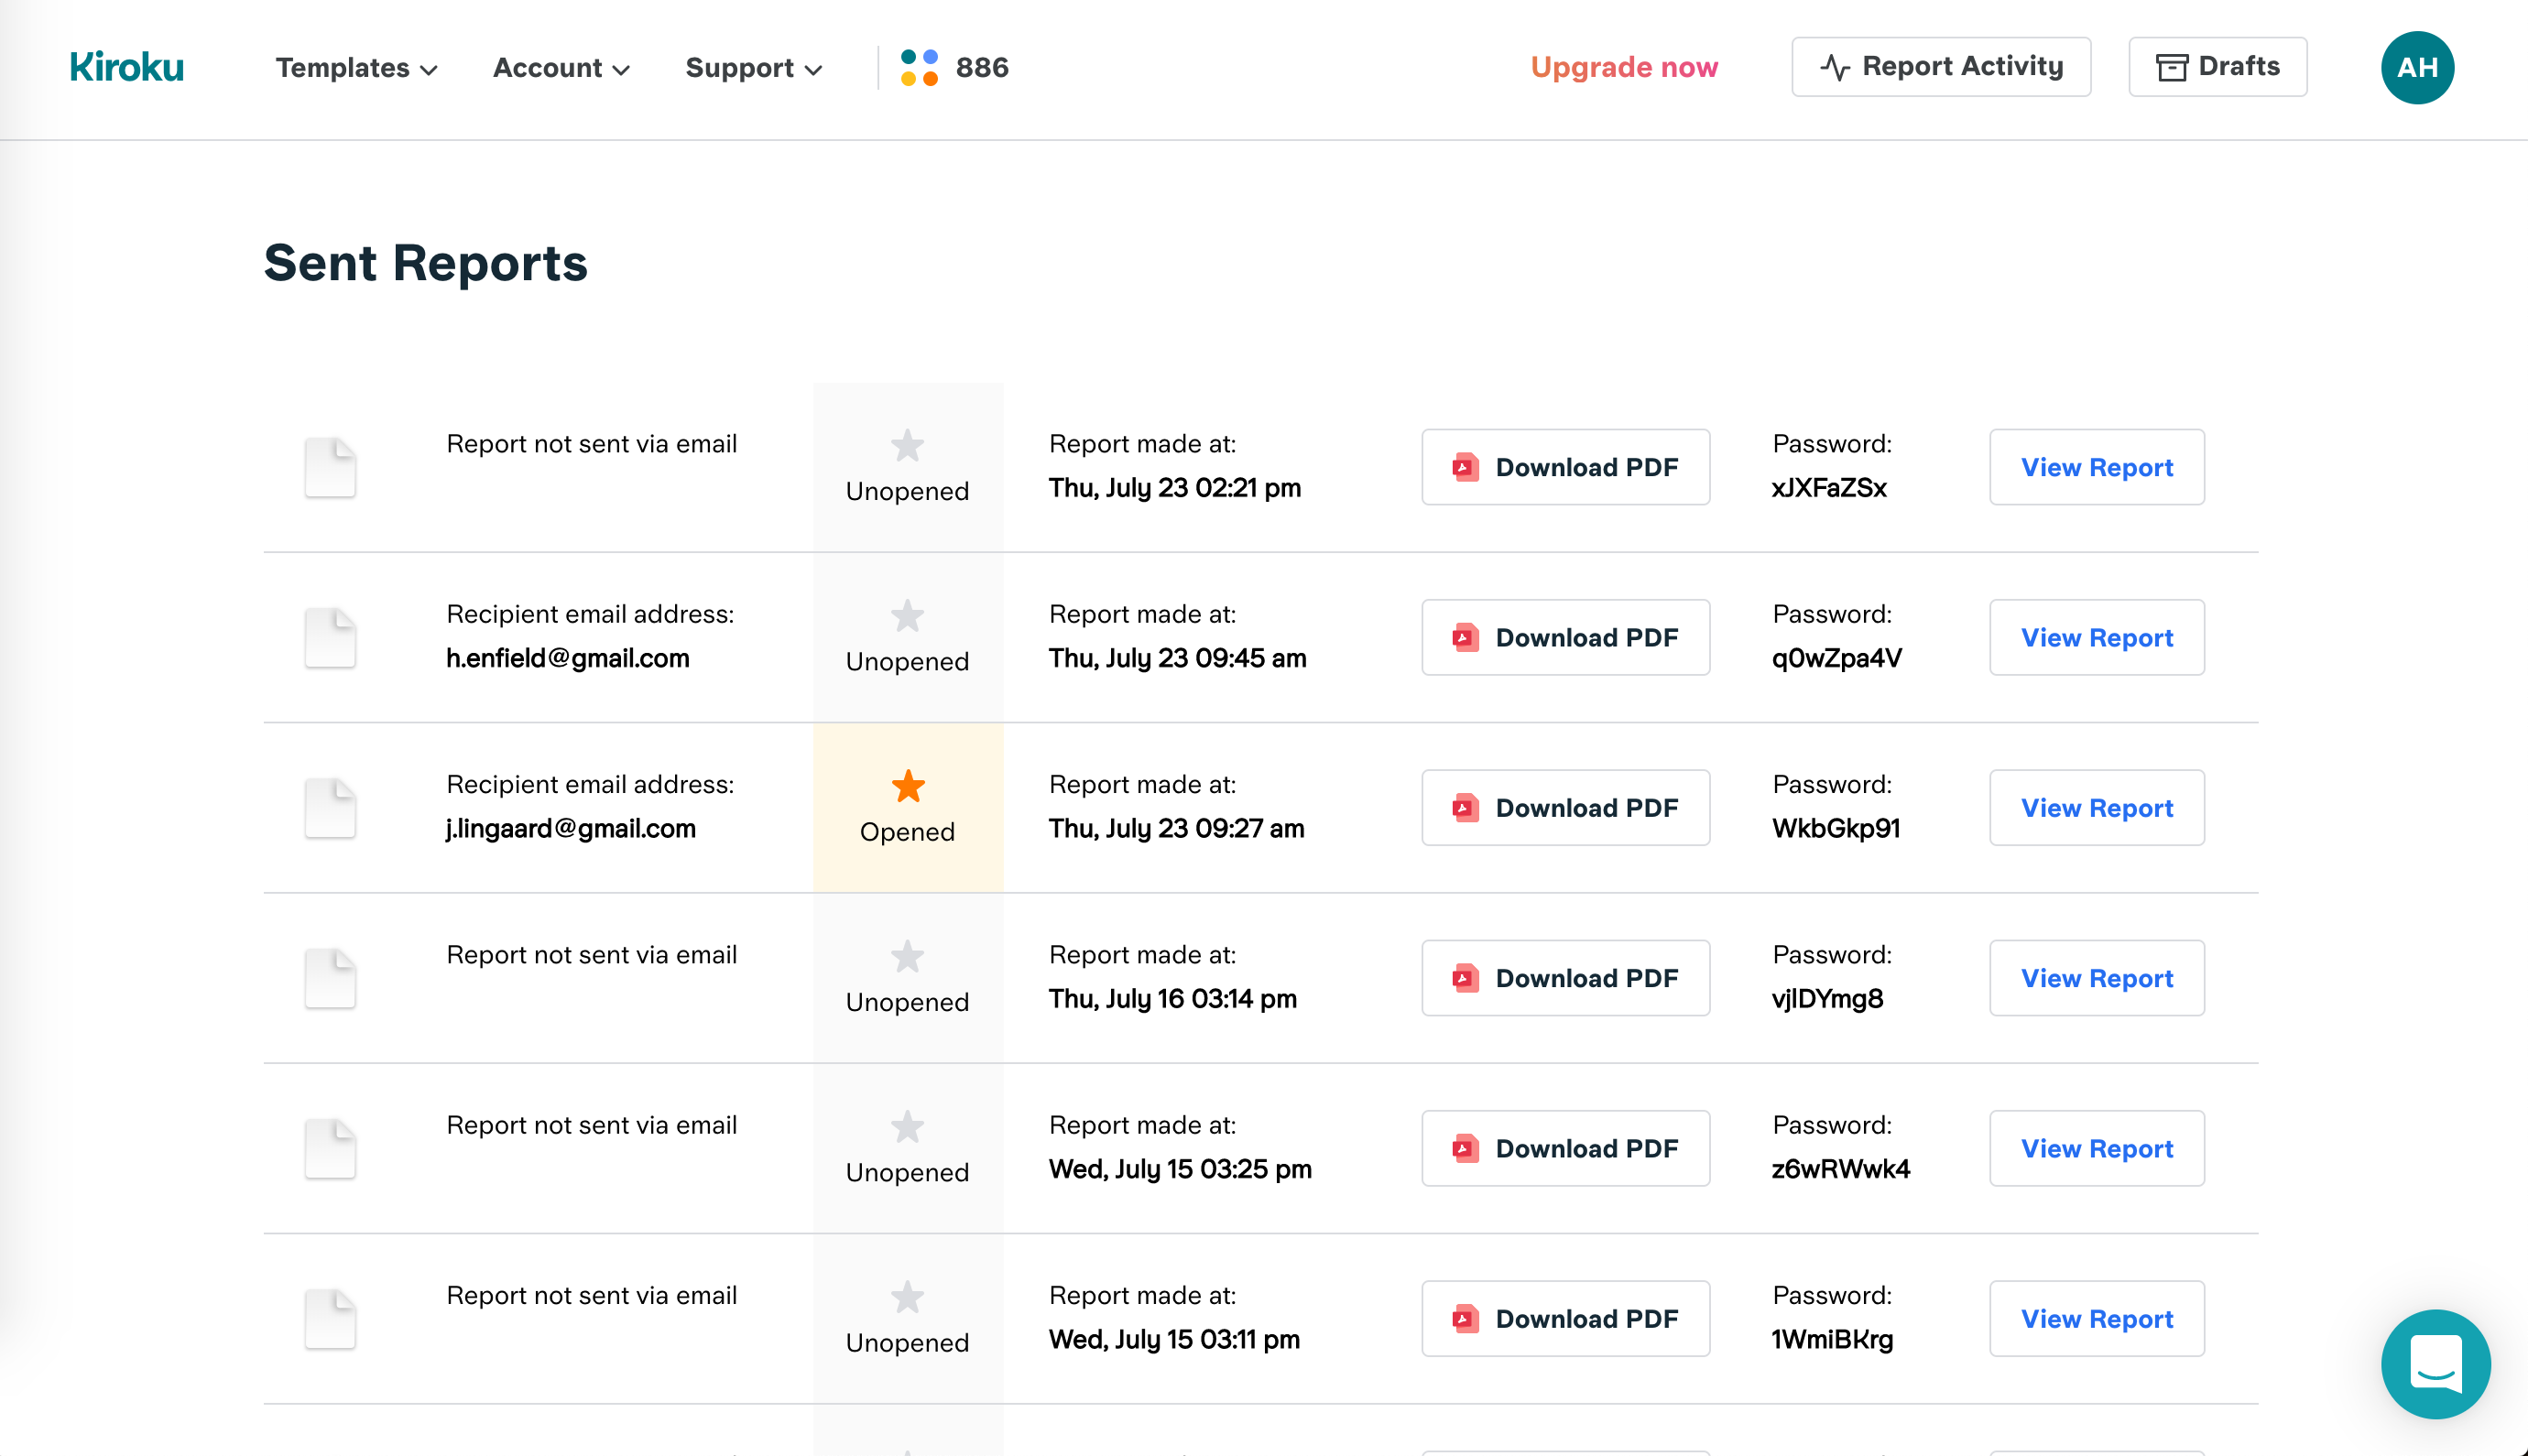Expand the Templates dropdown menu

pyautogui.click(x=356, y=67)
